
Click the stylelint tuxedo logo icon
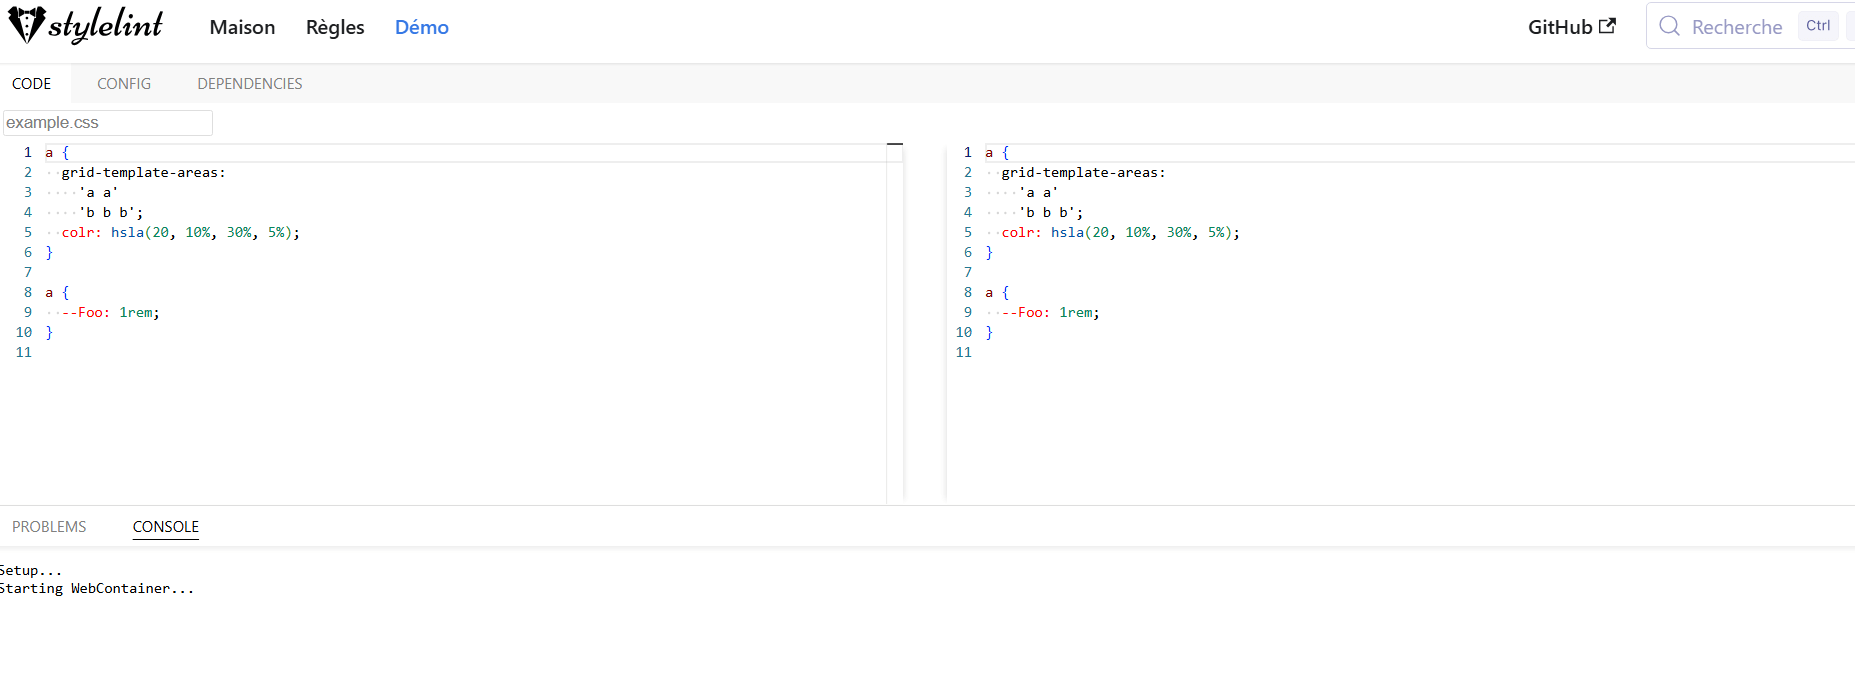(x=26, y=25)
